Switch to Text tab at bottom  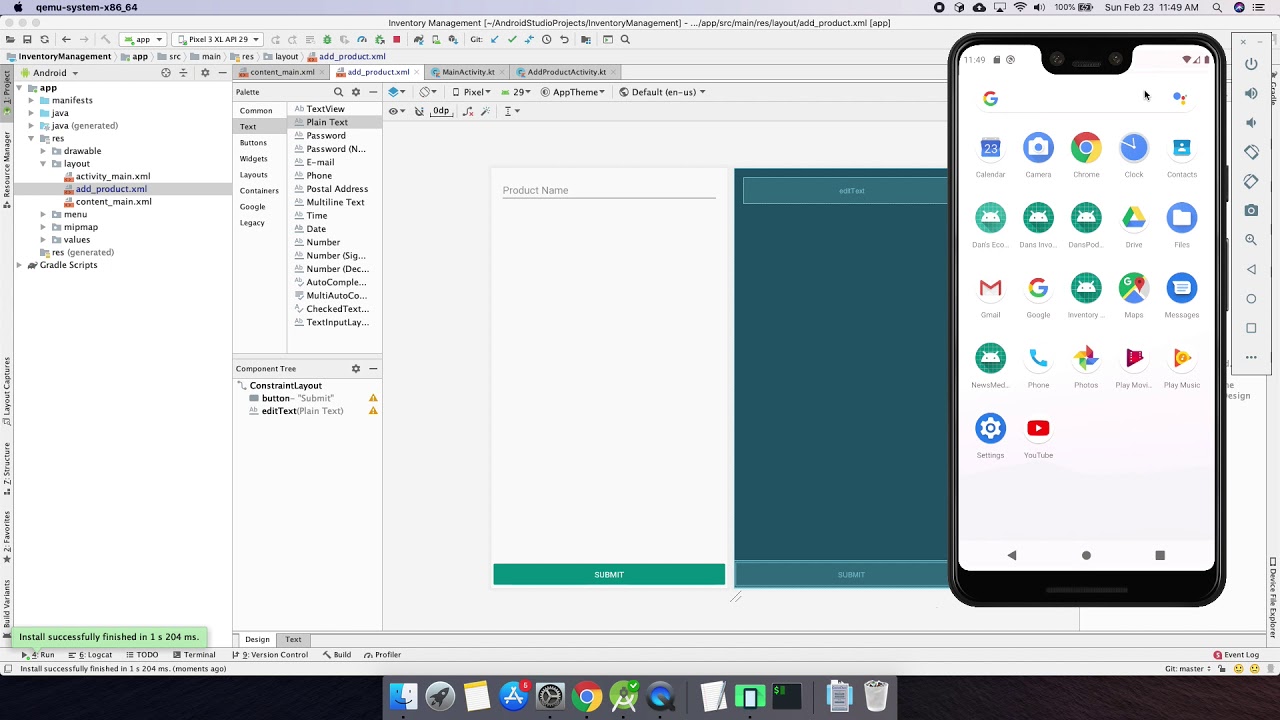pyautogui.click(x=293, y=639)
